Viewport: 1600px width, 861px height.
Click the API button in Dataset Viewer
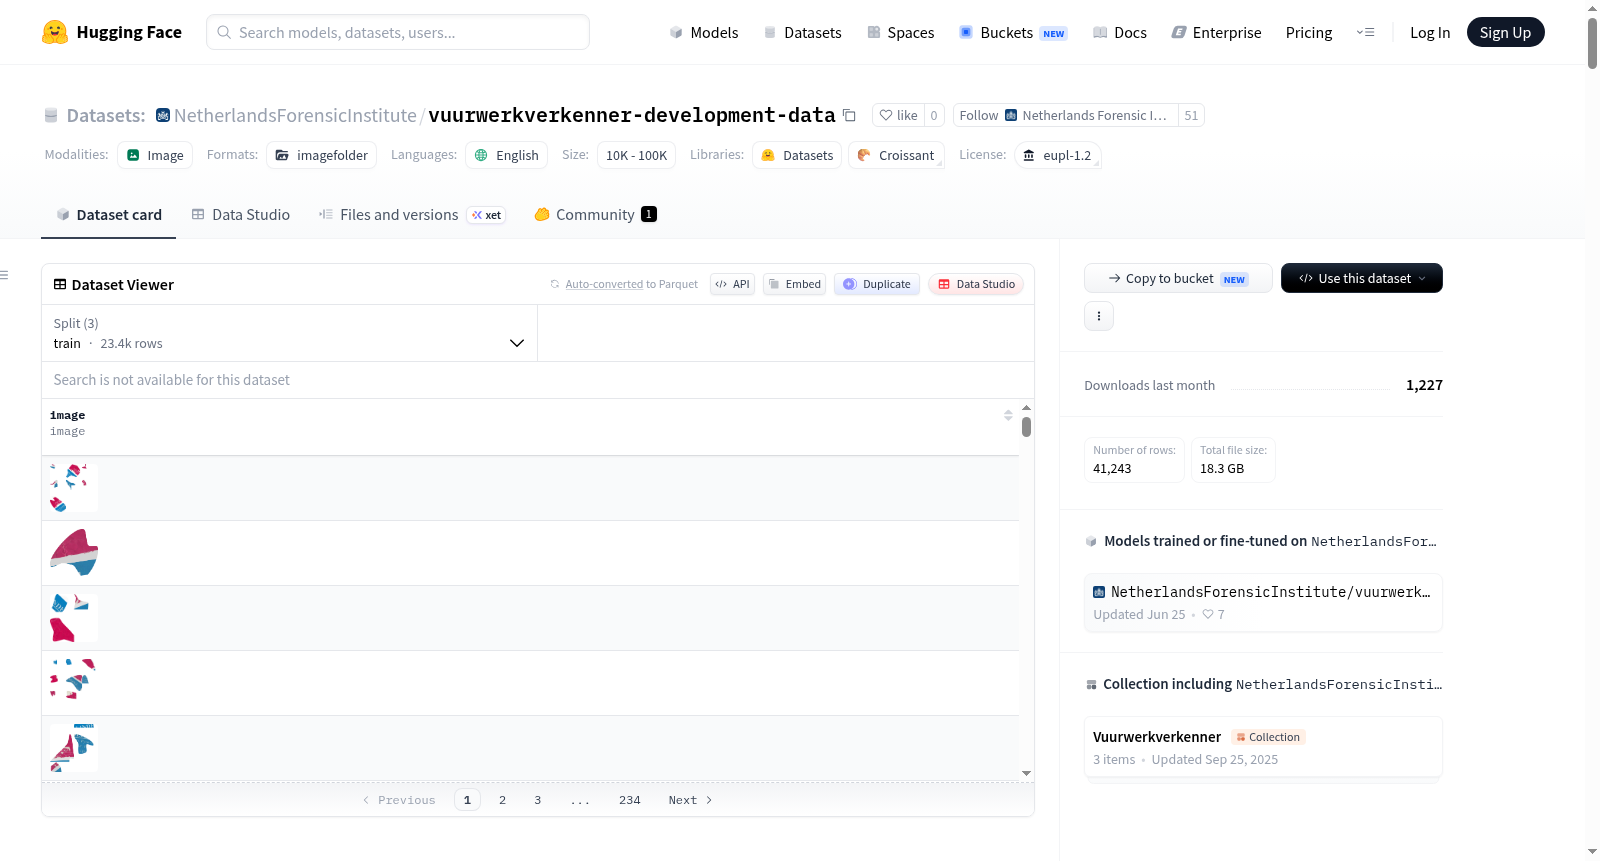(x=732, y=284)
